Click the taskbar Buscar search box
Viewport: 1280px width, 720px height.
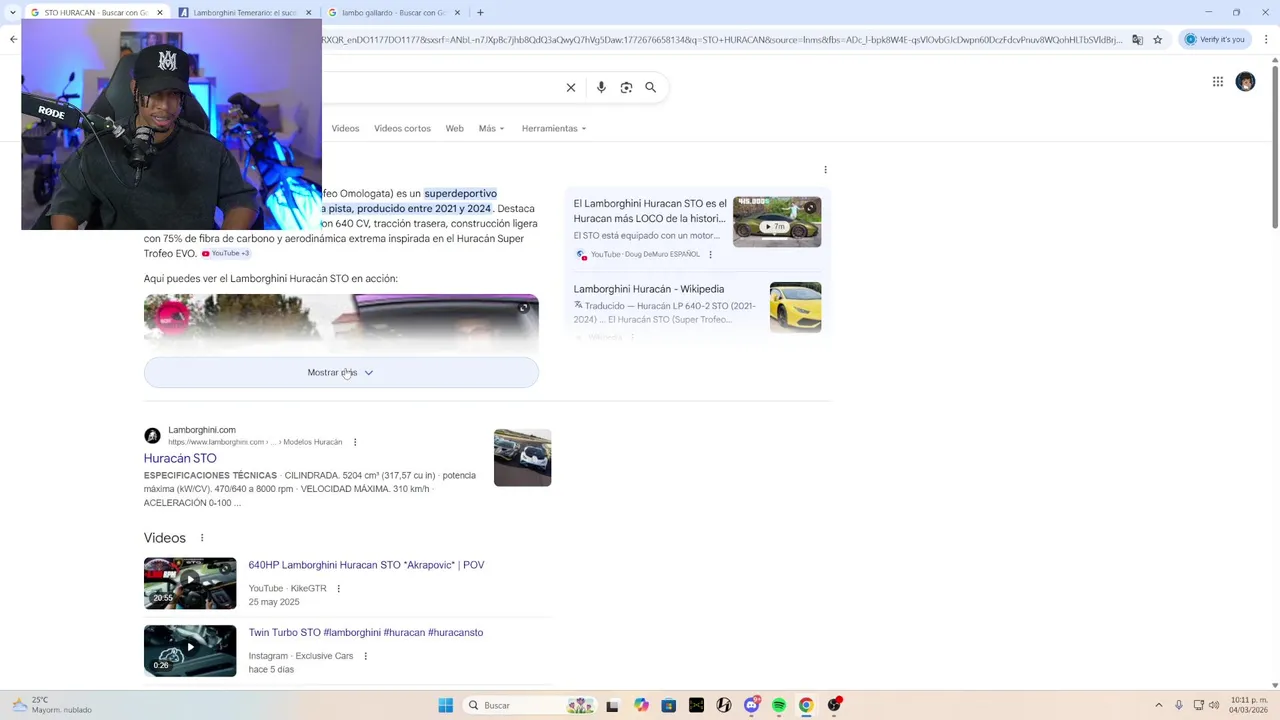point(530,705)
